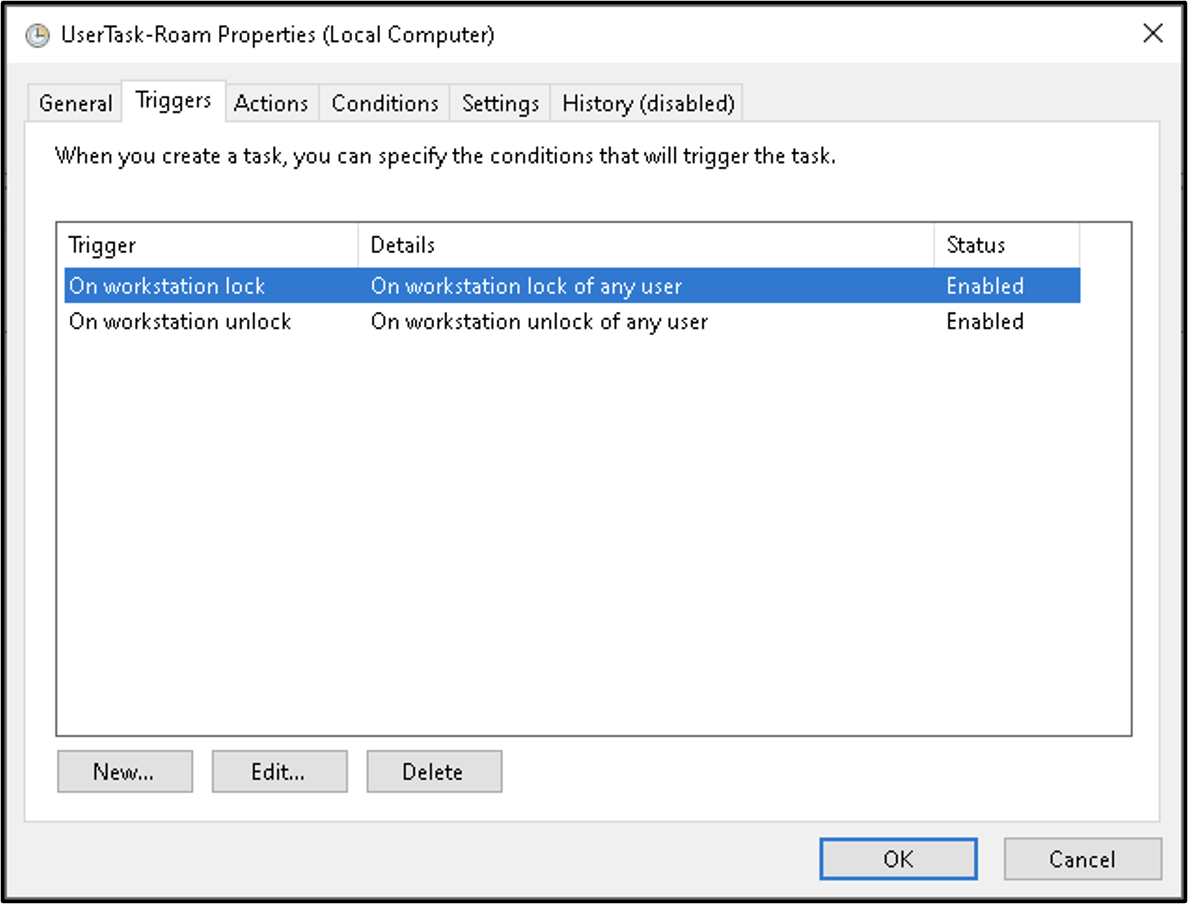Screen dimensions: 1188x906
Task: View the History (disabled) tab
Action: [648, 103]
